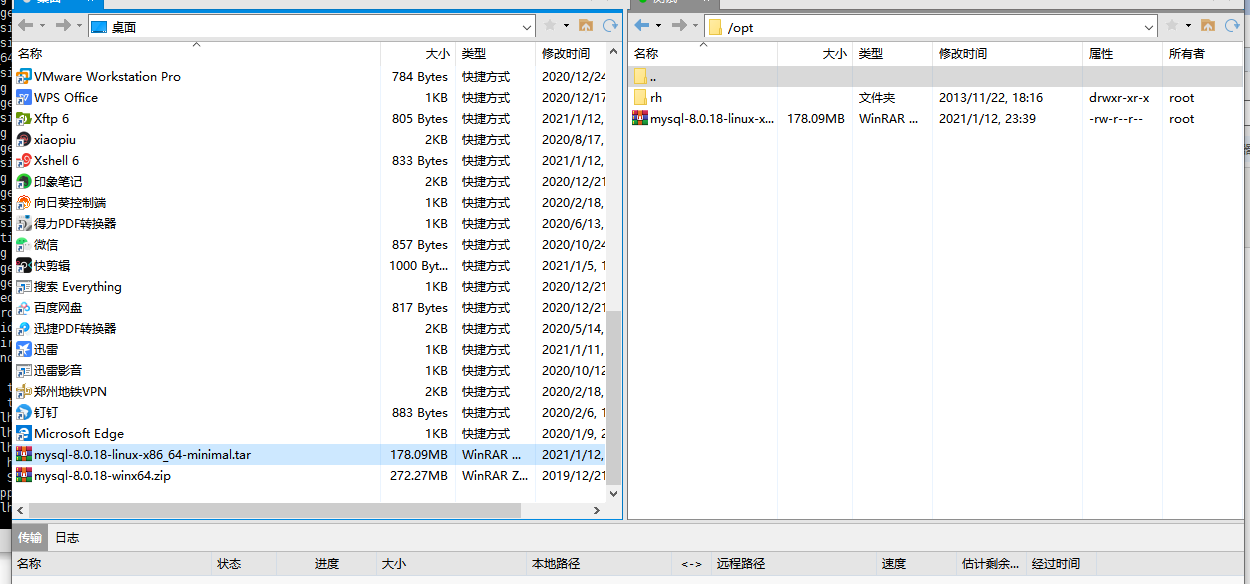Click local horizontal scrollbar right arrow

pyautogui.click(x=598, y=510)
